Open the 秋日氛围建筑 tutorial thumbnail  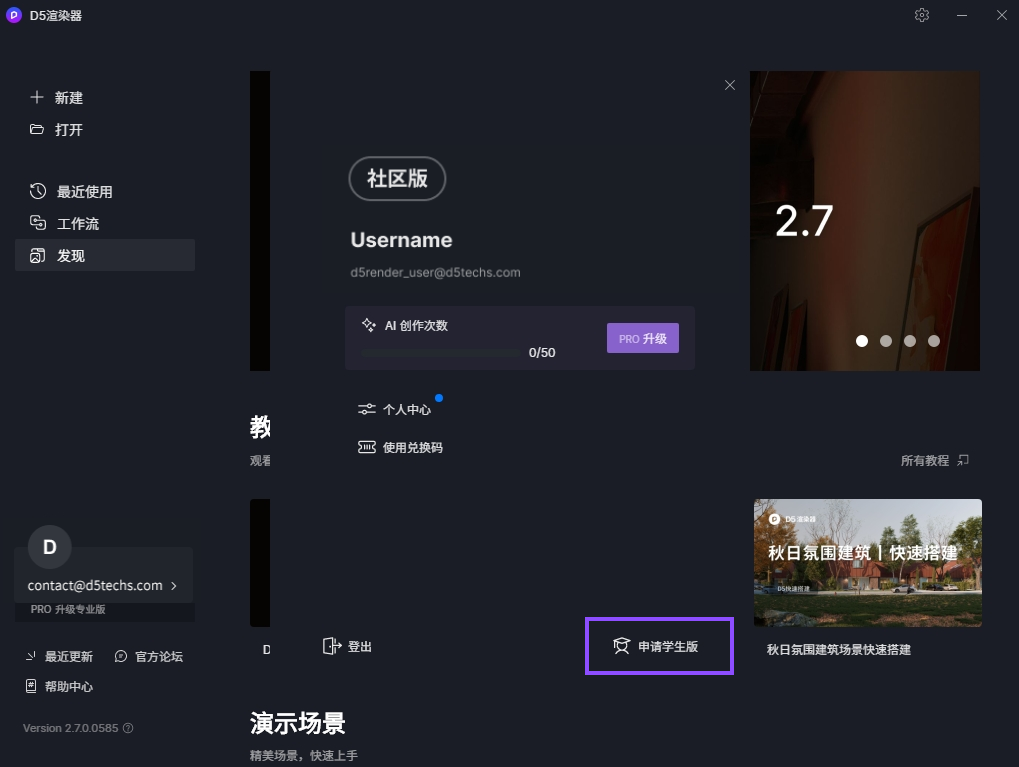point(866,562)
